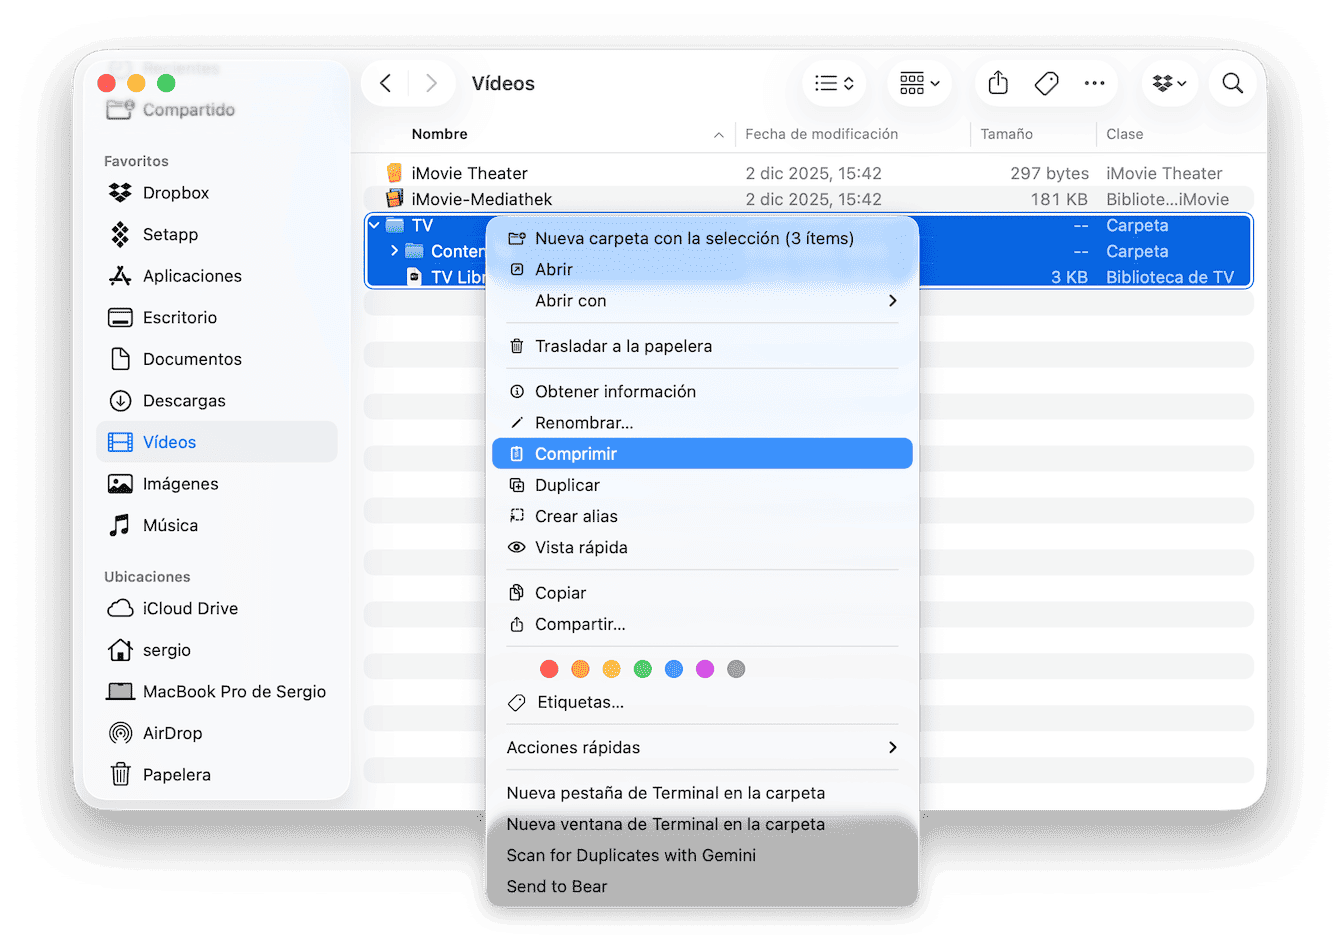This screenshot has width=1340, height=943.
Task: Select MacBook Pro de Sergio
Action: pos(217,692)
